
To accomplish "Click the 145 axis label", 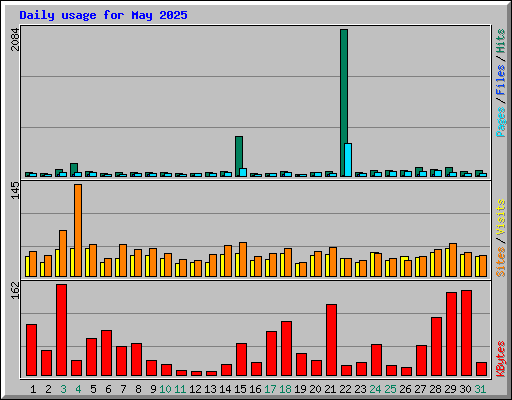I will point(15,191).
